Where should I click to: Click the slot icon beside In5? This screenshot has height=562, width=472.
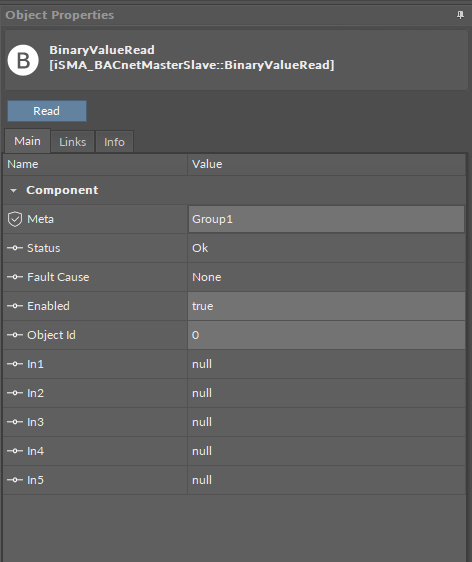[x=15, y=480]
